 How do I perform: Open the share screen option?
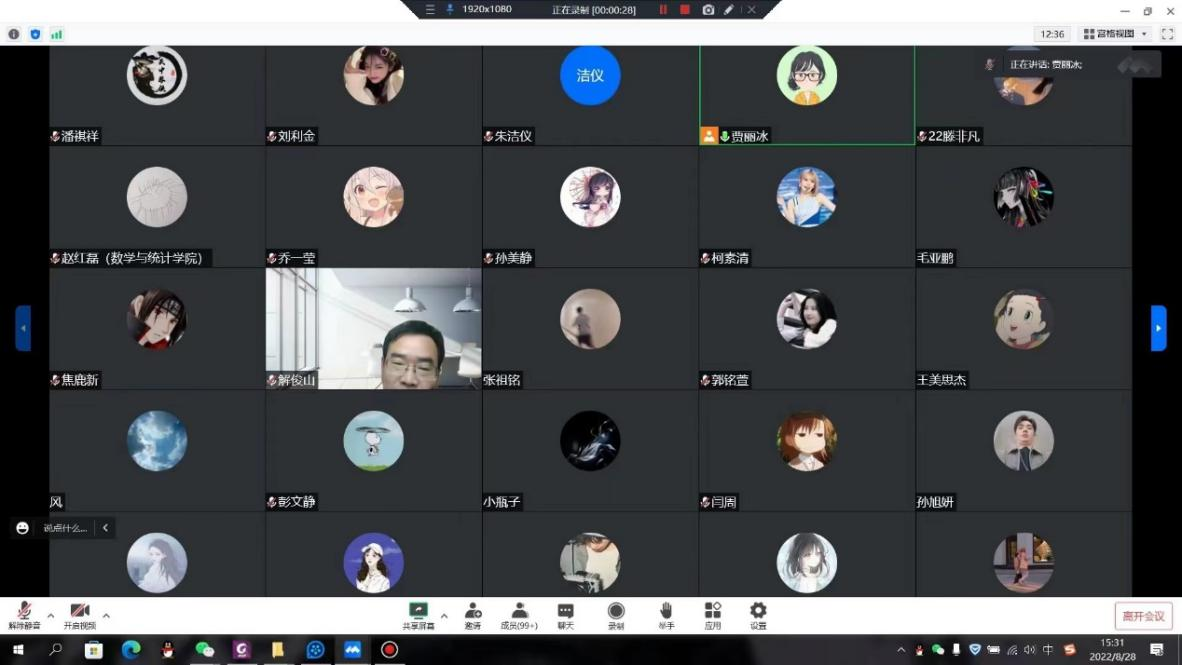[x=418, y=615]
